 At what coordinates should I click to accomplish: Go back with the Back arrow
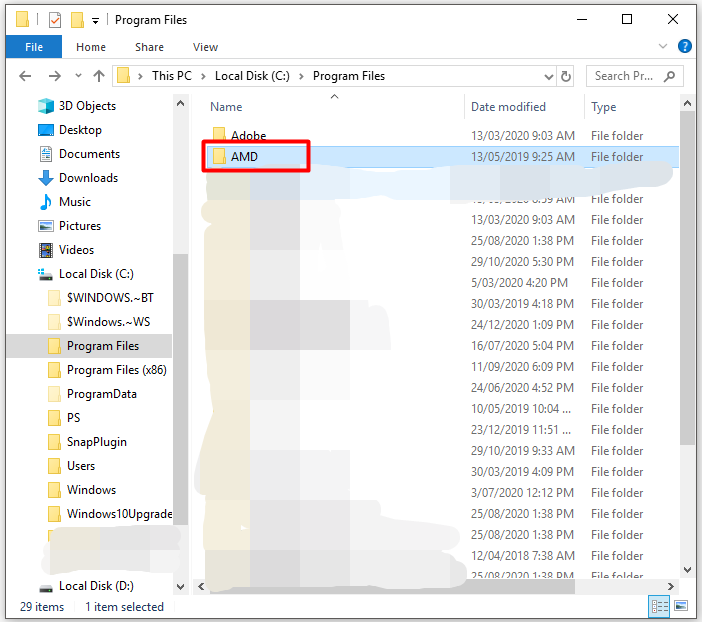(25, 76)
